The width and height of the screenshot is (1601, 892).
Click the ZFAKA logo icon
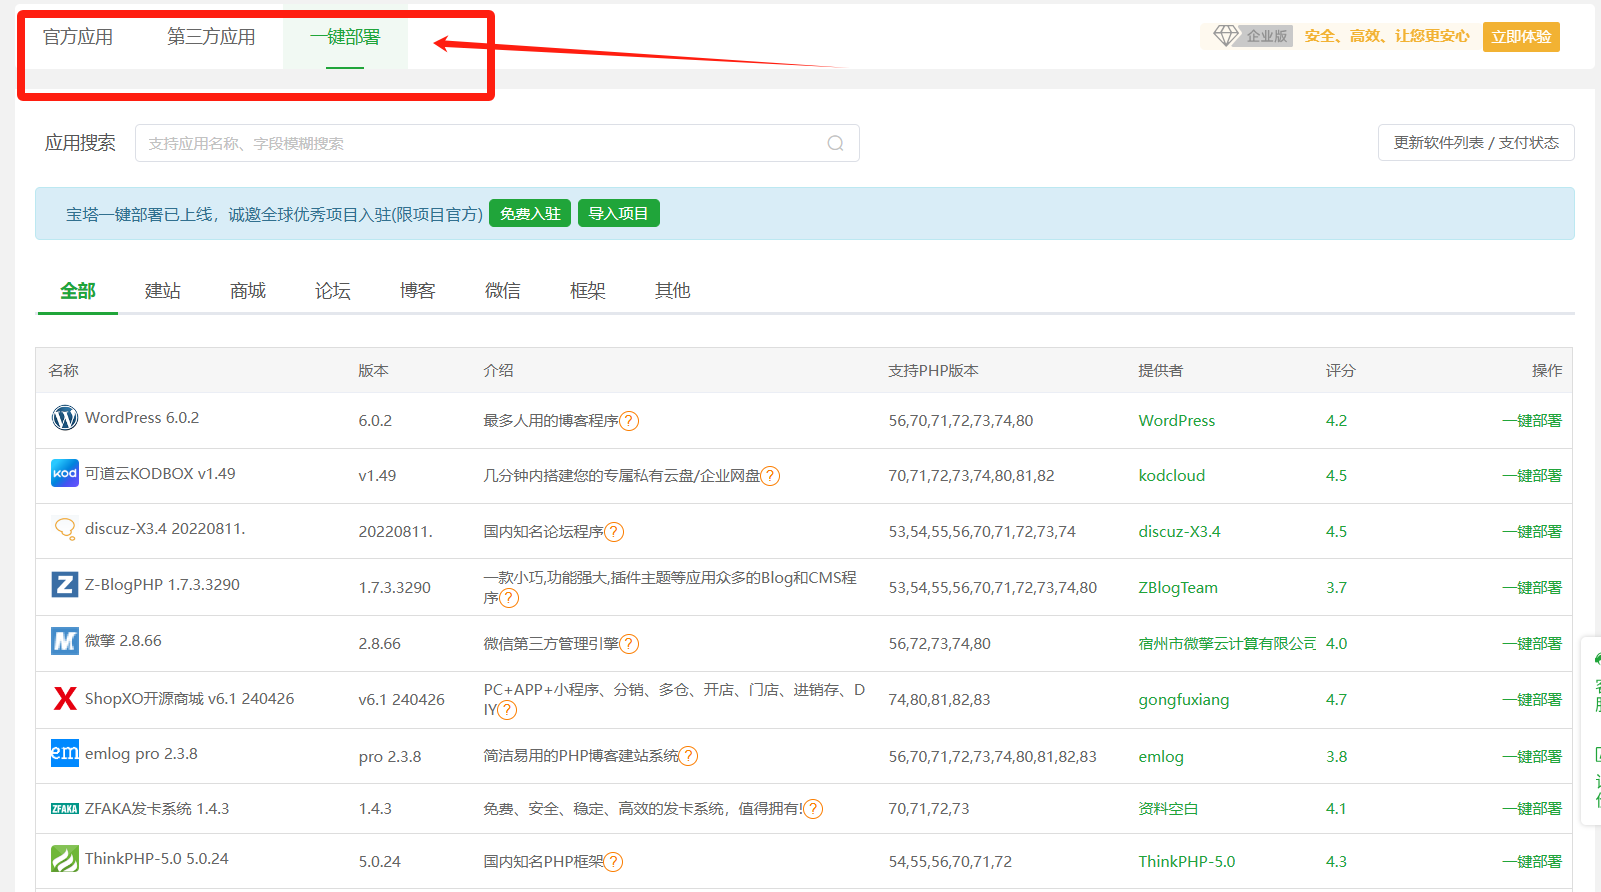(x=65, y=809)
